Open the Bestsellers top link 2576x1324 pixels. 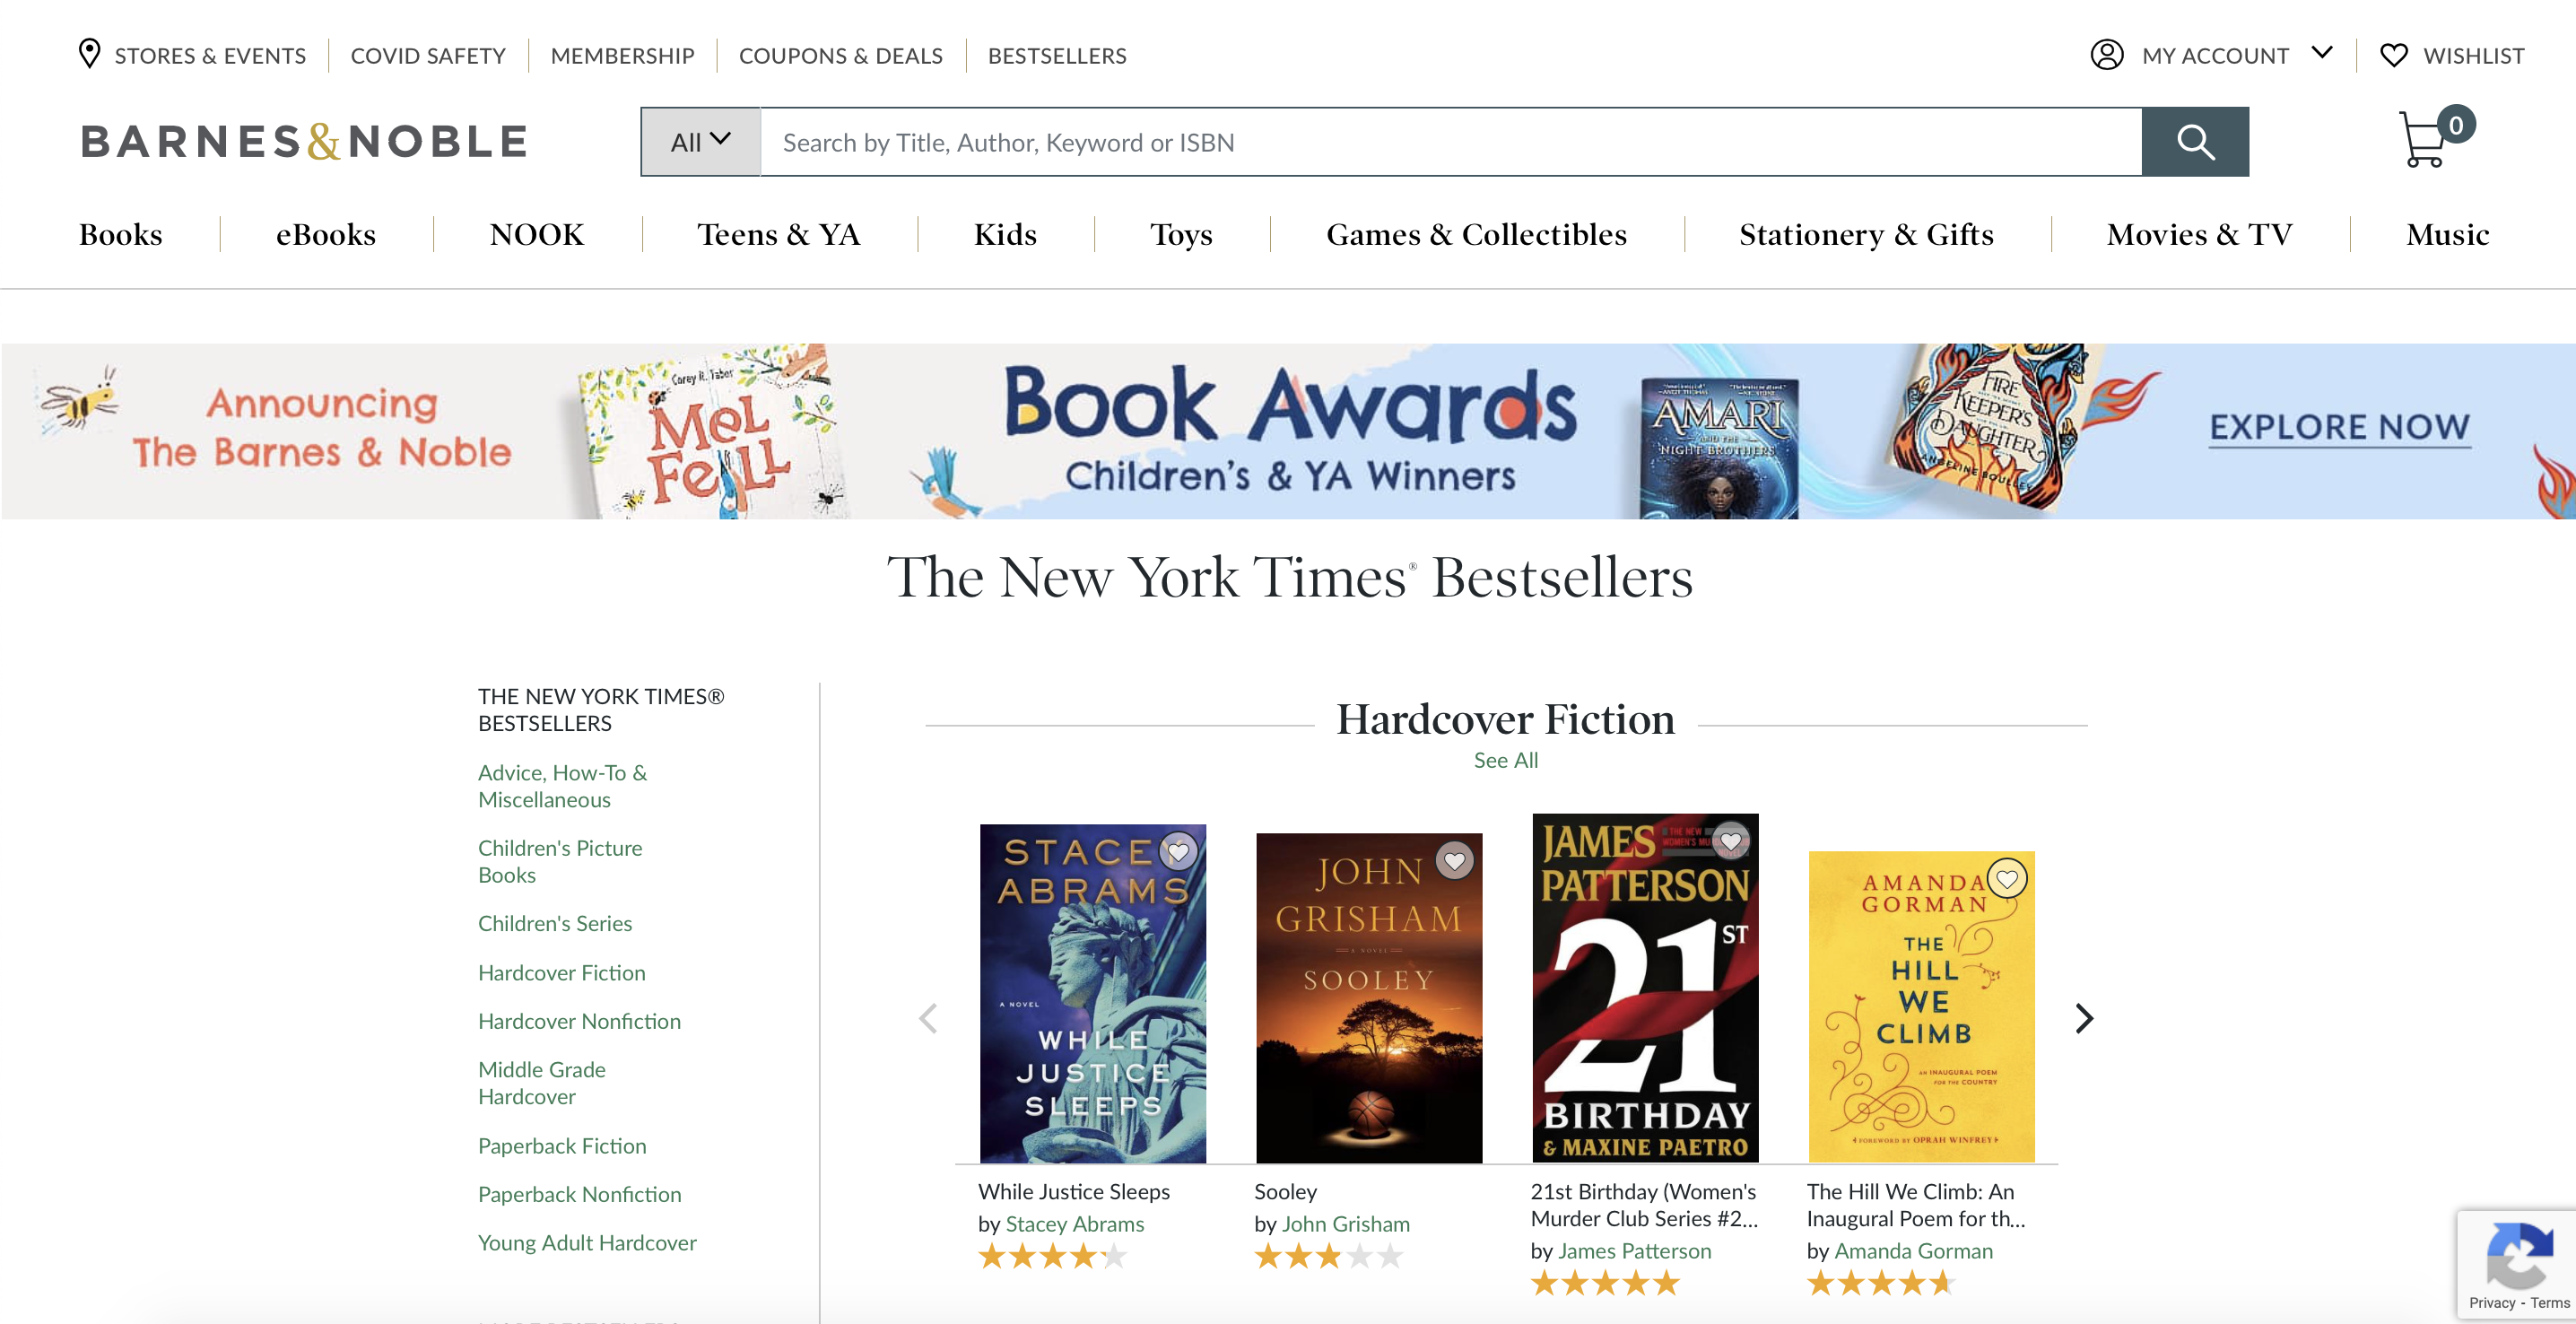coord(1057,56)
